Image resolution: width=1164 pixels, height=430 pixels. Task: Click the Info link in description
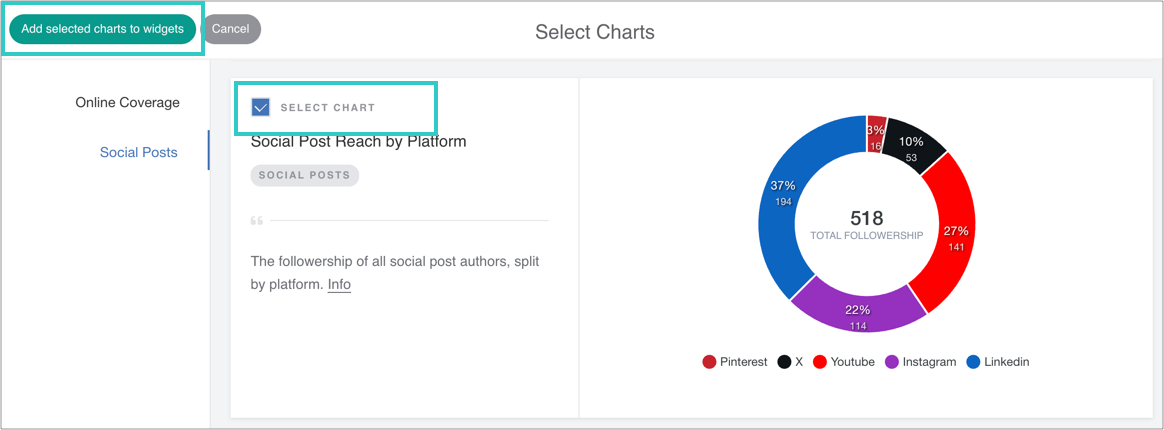tap(339, 284)
